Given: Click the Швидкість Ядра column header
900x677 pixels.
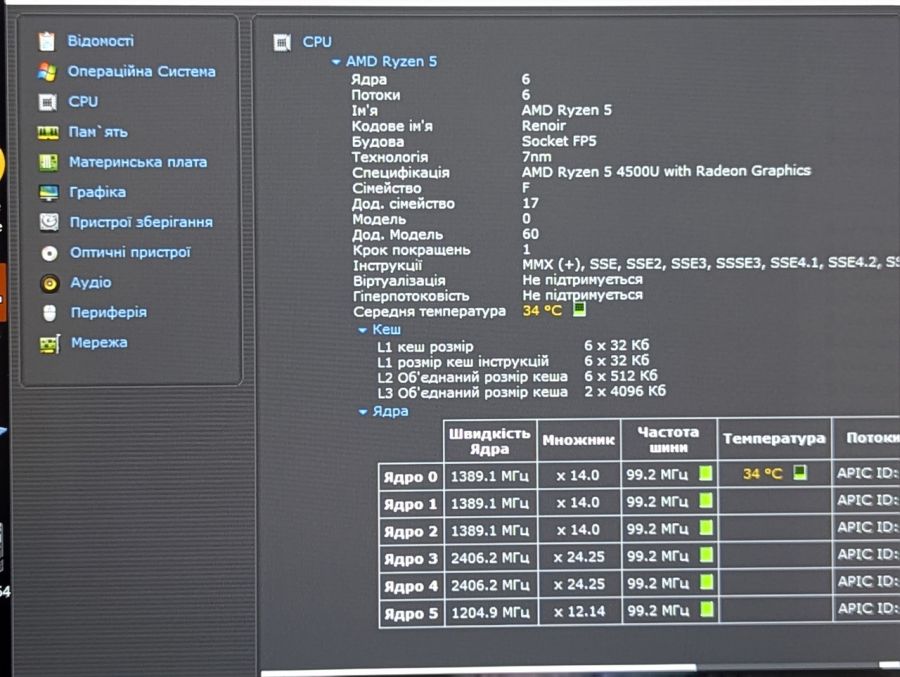Looking at the screenshot, I should pos(490,441).
